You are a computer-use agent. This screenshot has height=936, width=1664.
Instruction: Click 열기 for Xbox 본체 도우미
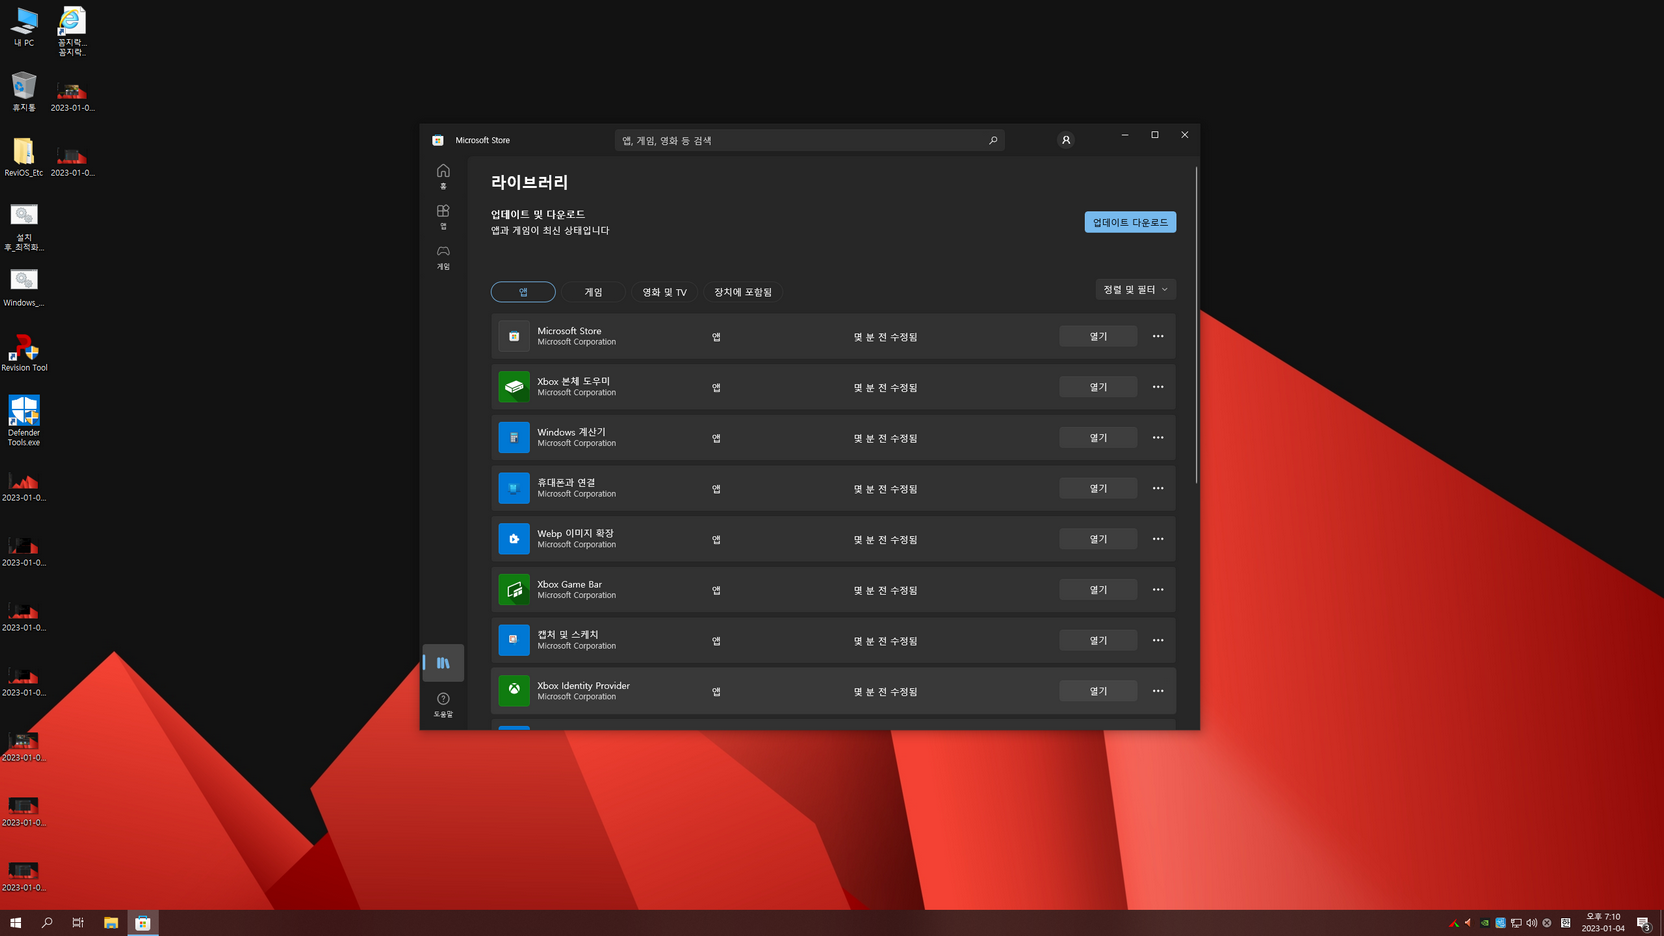pos(1098,387)
